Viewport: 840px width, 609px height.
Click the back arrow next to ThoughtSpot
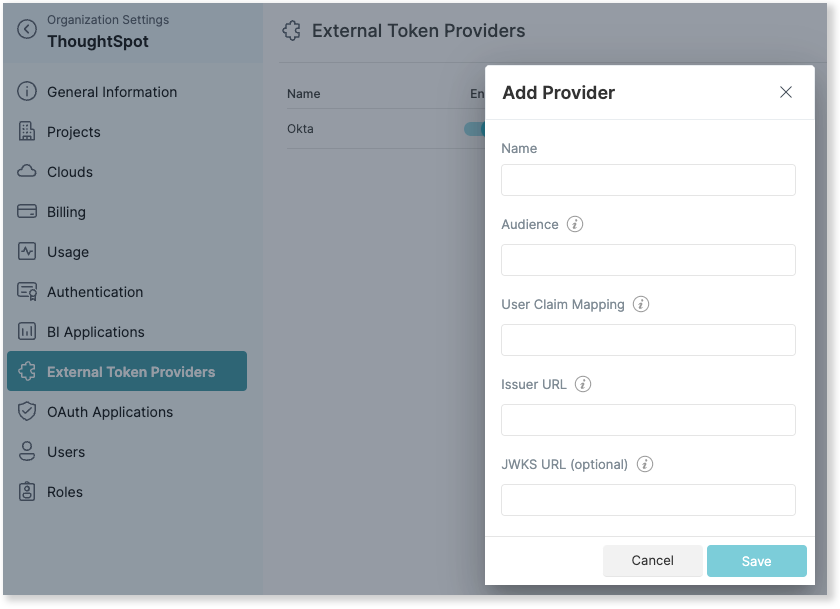(x=25, y=30)
